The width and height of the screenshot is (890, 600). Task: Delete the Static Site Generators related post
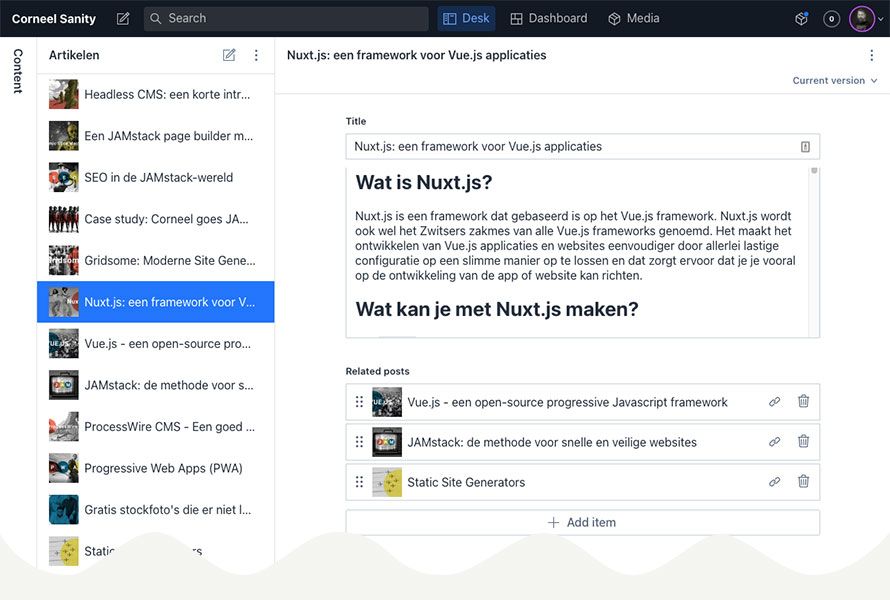[803, 481]
